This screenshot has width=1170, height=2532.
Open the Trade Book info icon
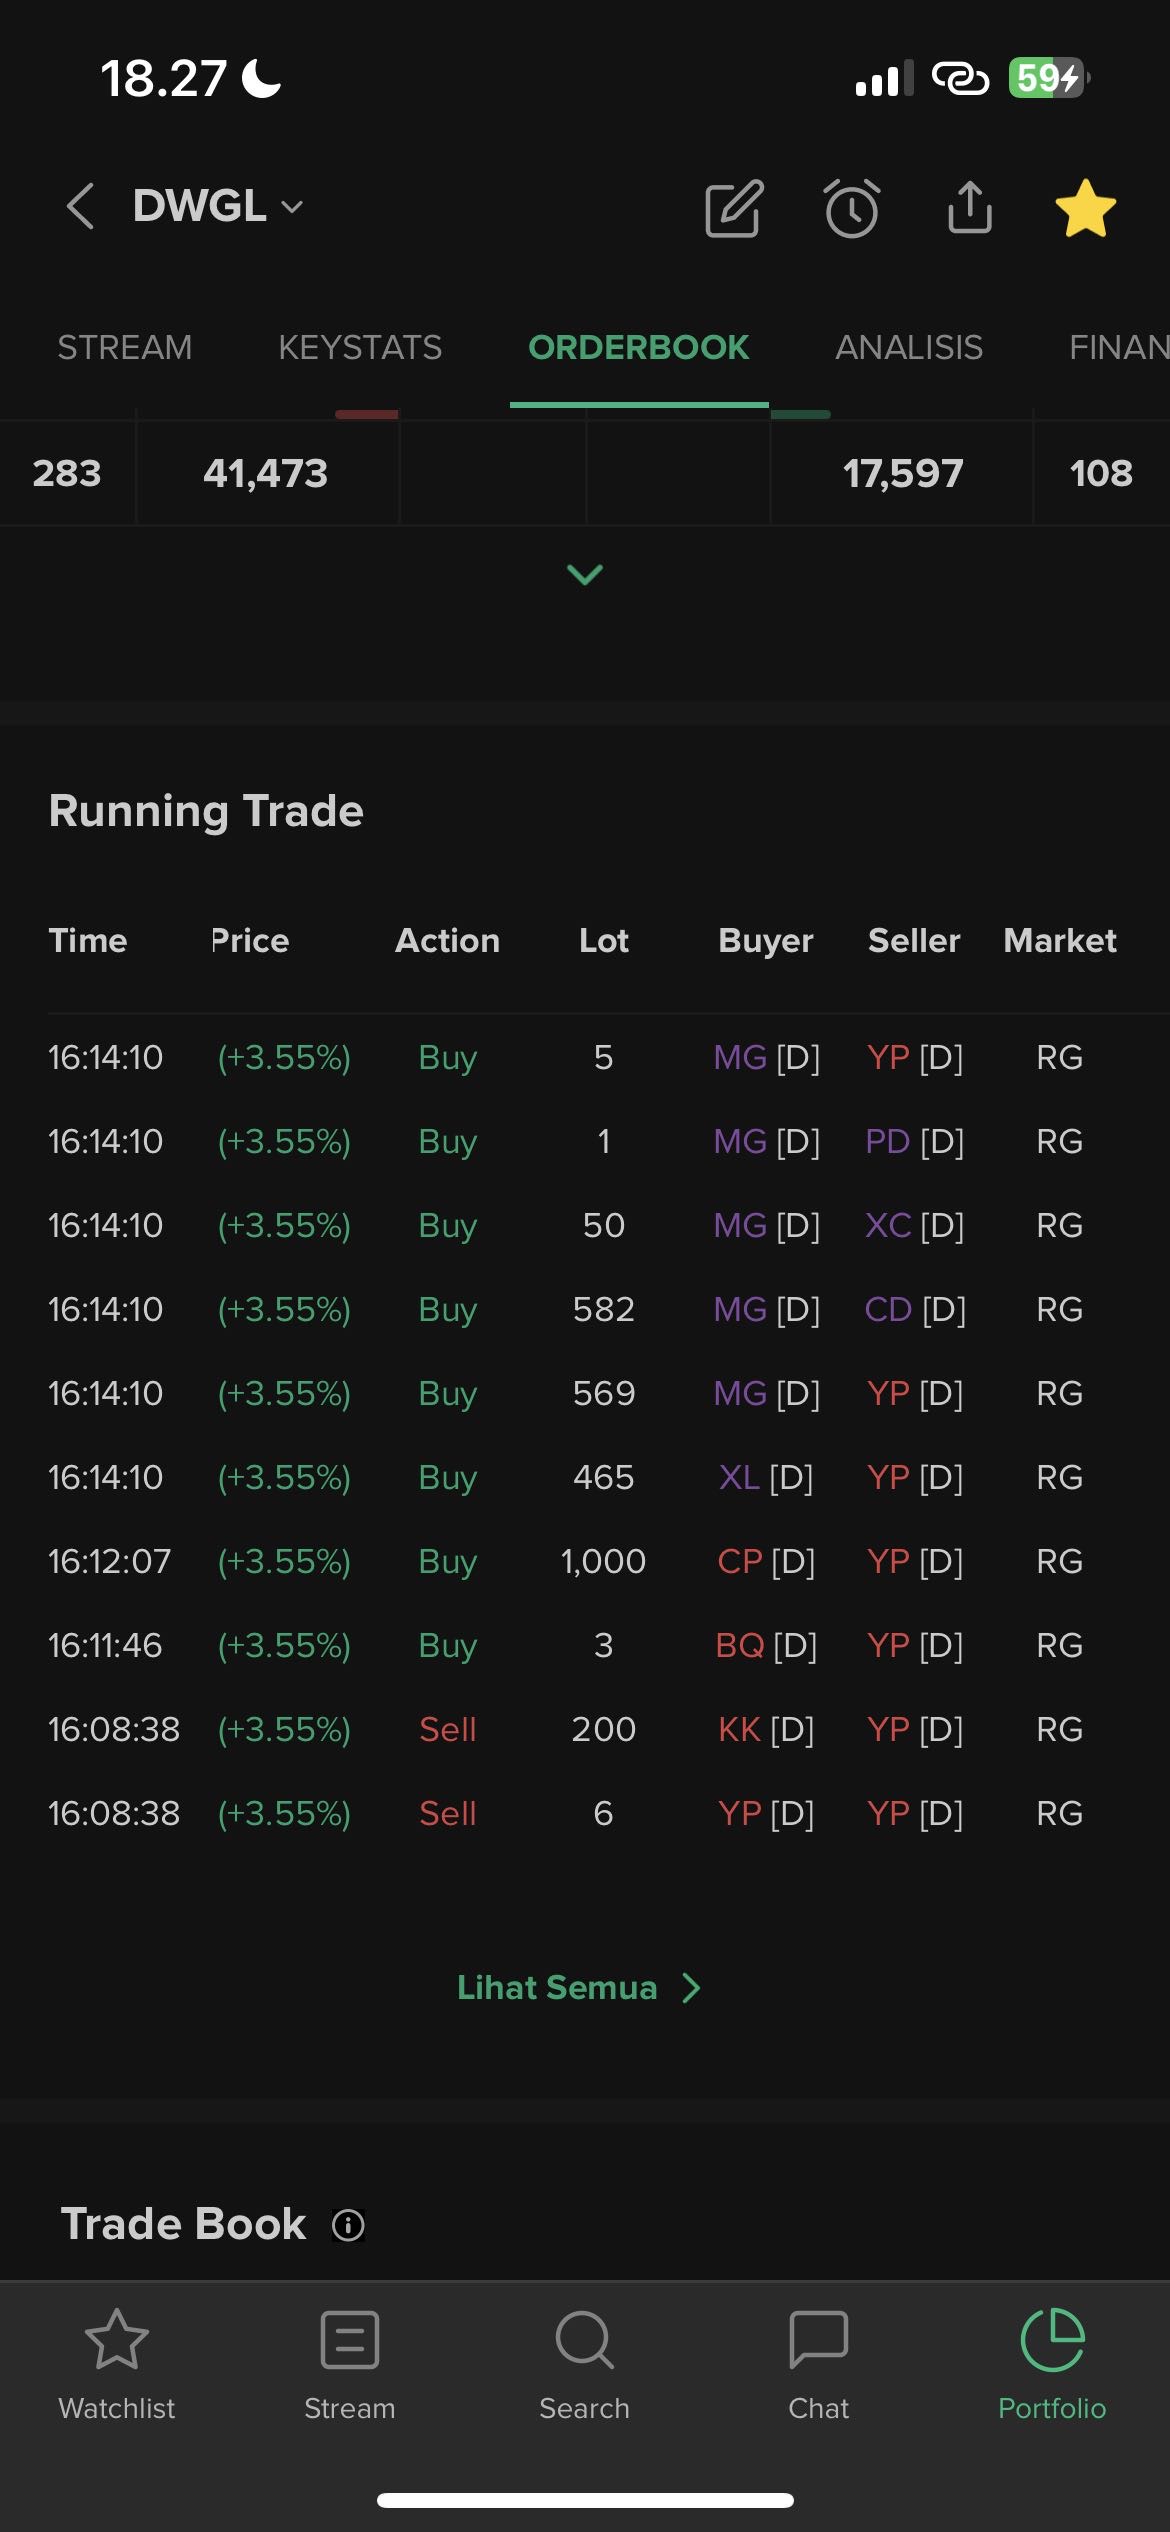[x=348, y=2225]
